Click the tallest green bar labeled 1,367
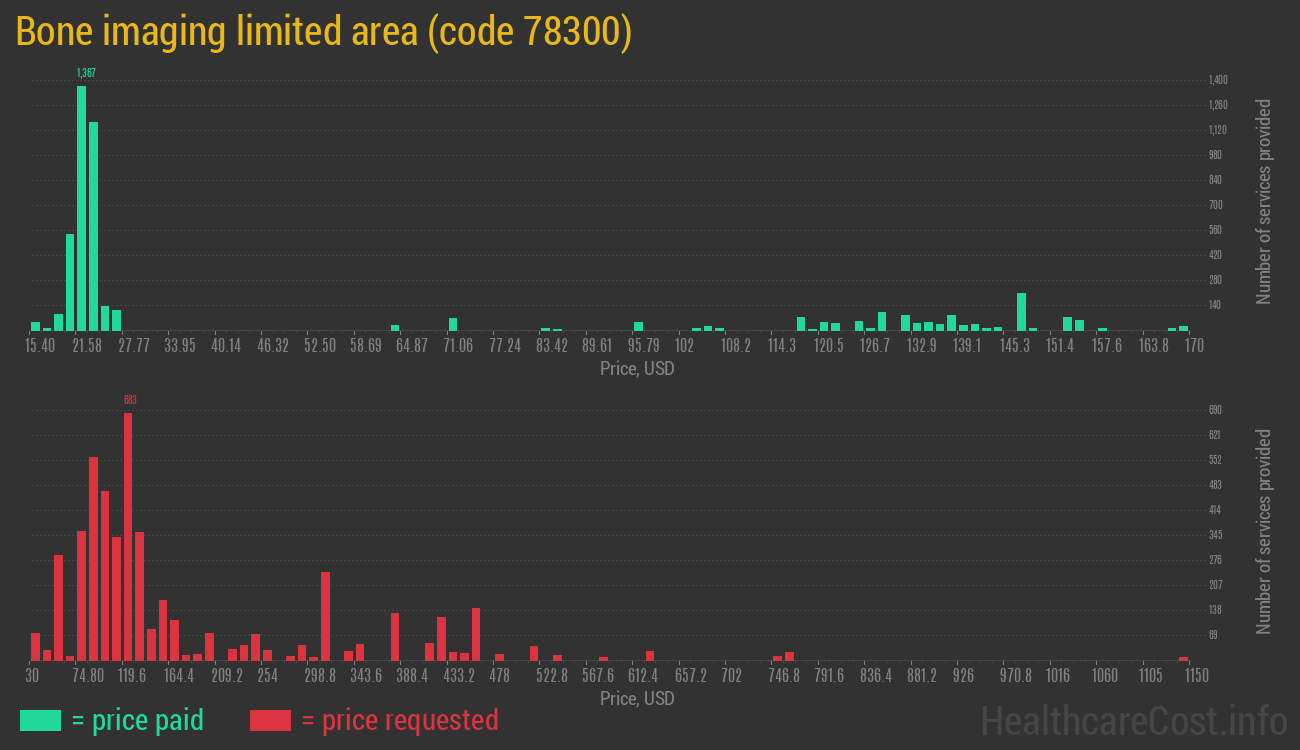The height and width of the screenshot is (750, 1300). click(x=81, y=208)
